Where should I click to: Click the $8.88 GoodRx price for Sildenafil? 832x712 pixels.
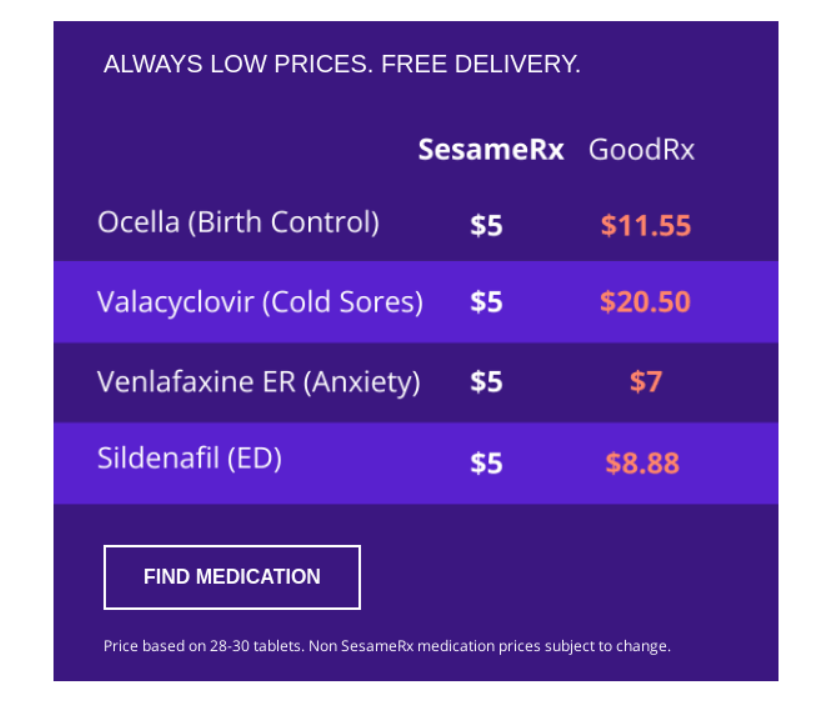pyautogui.click(x=640, y=463)
